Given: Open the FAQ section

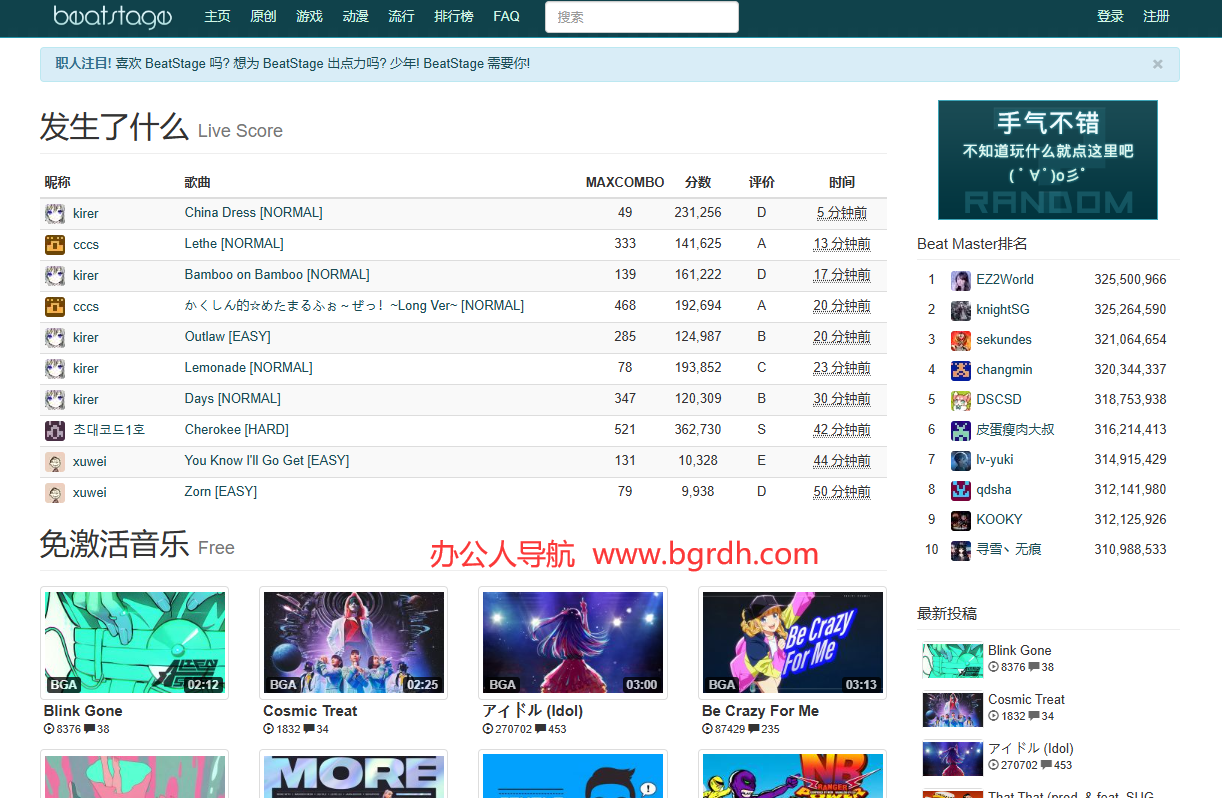Looking at the screenshot, I should (506, 17).
